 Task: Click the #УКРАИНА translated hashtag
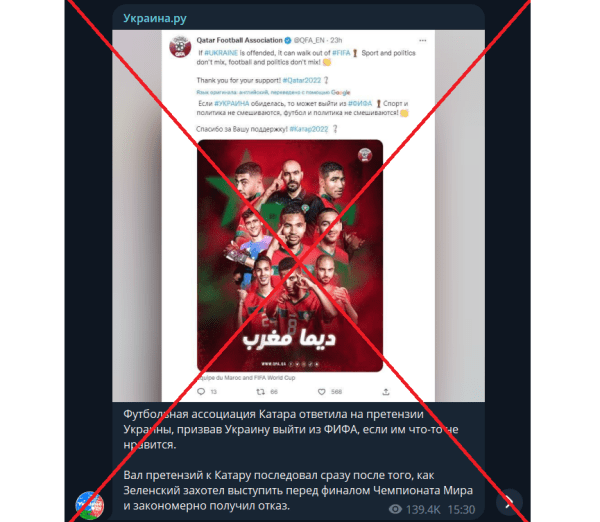(x=232, y=103)
